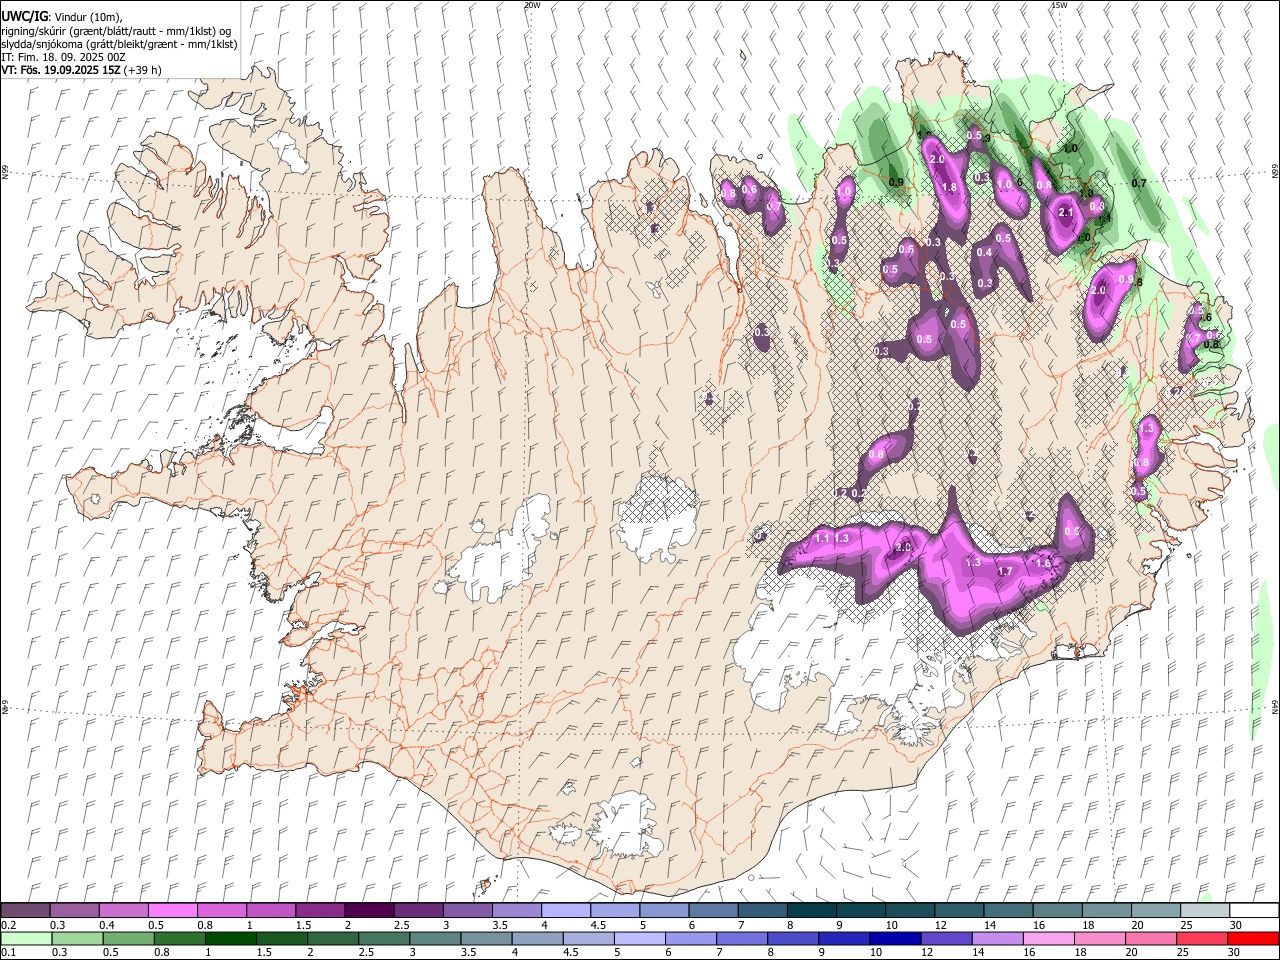Screen dimensions: 1280x960
Task: Select the upper-row legend swatch labeled 7
Action: [x=762, y=911]
